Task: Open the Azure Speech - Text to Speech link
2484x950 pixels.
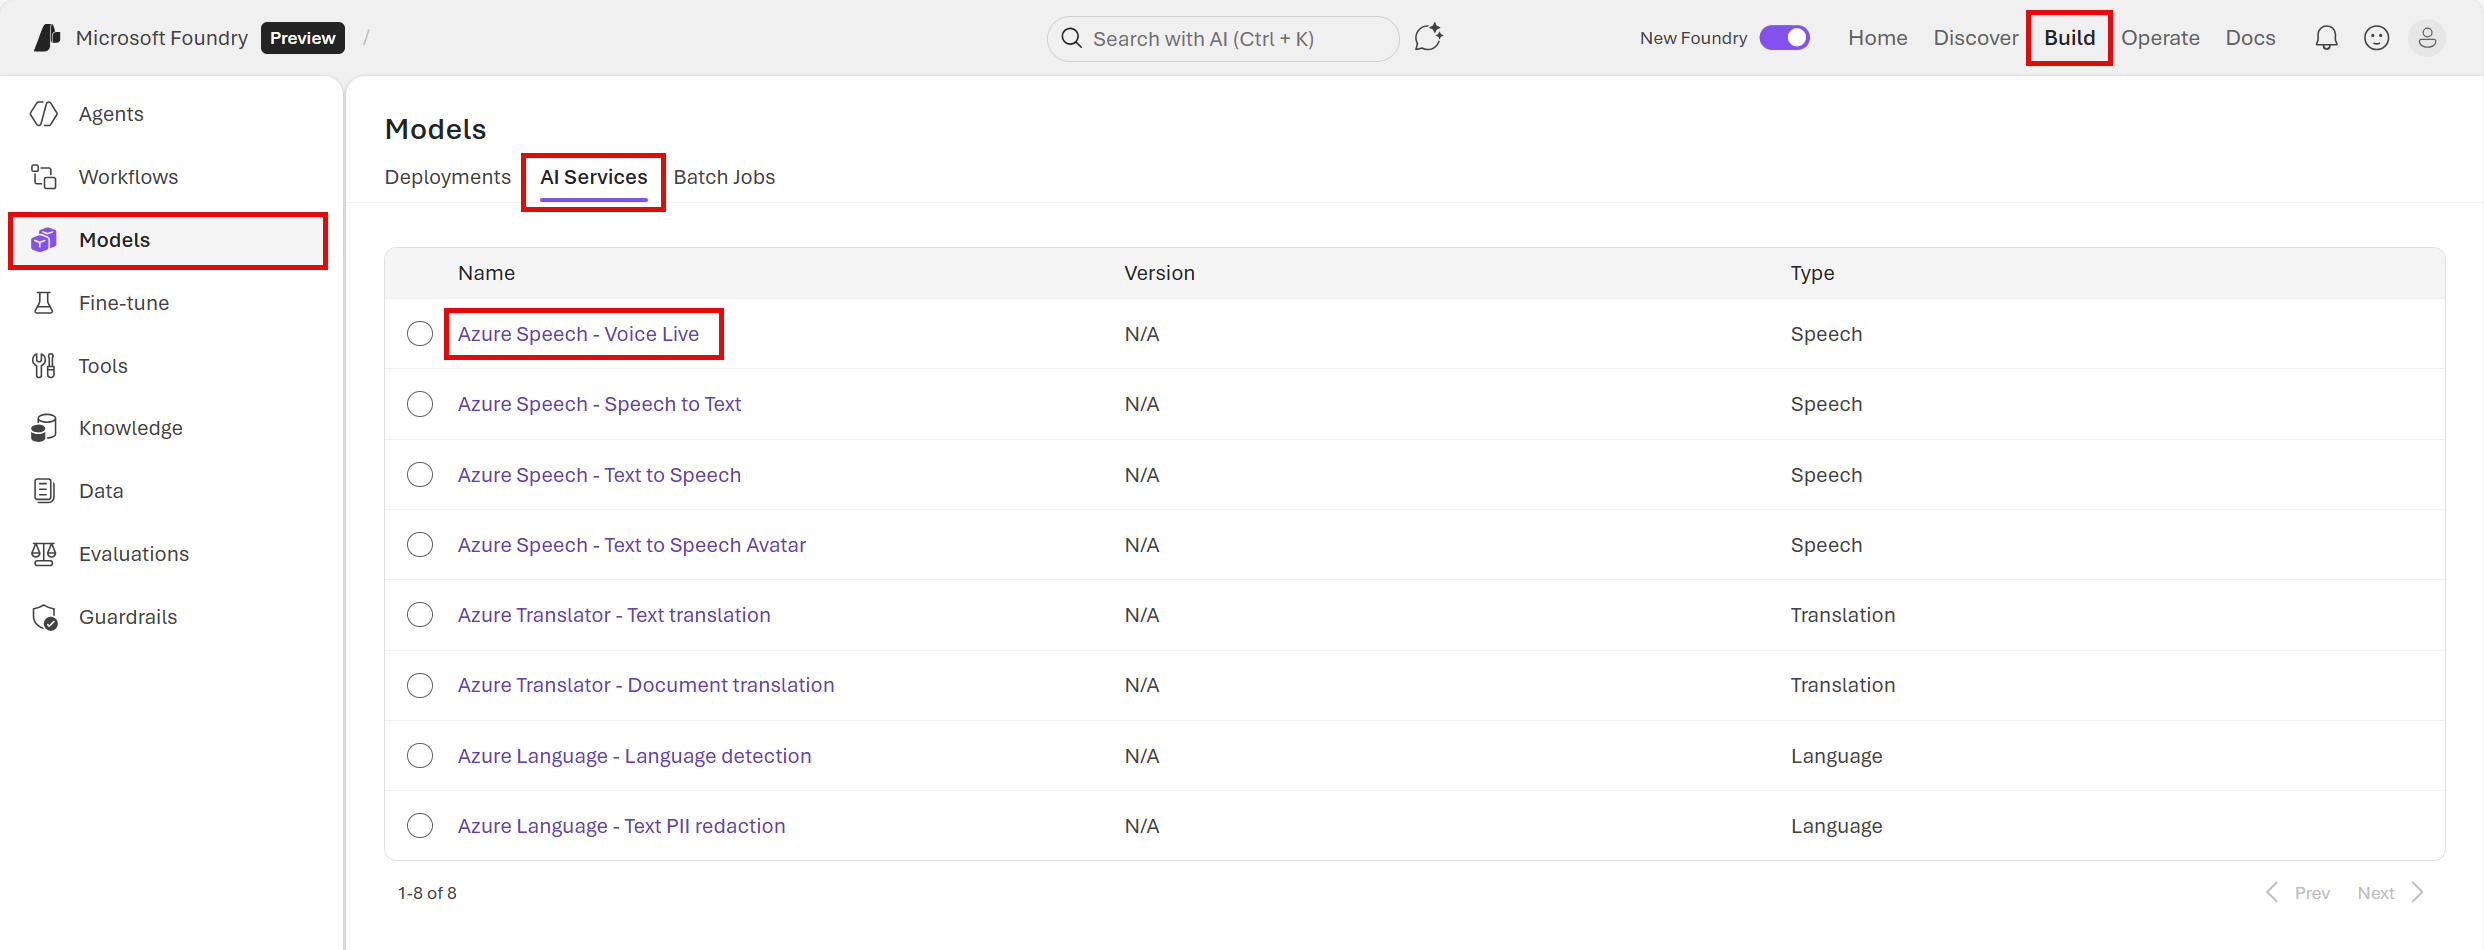Action: [x=598, y=474]
